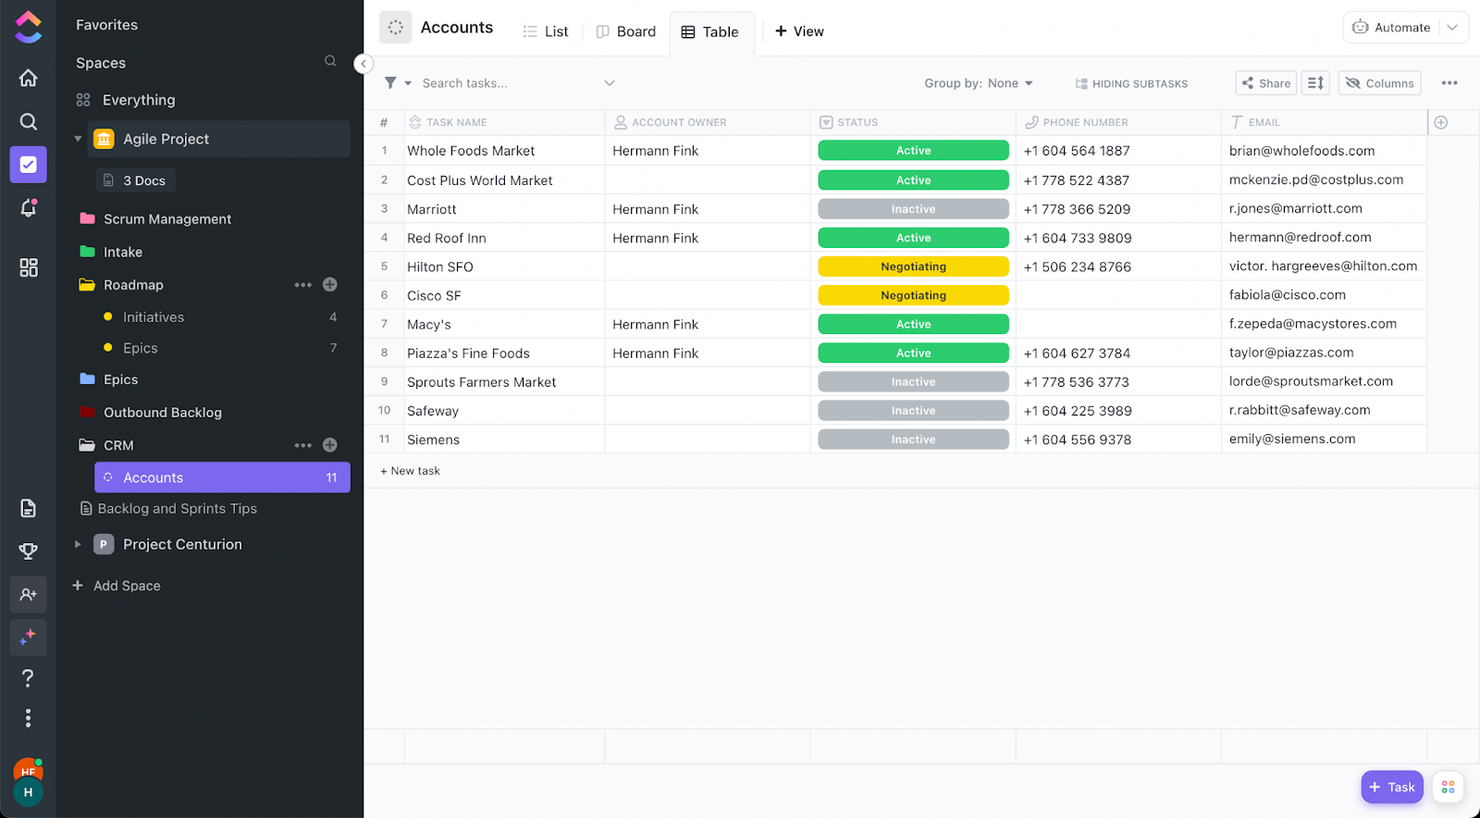Open the table three-dot options menu

point(1449,83)
